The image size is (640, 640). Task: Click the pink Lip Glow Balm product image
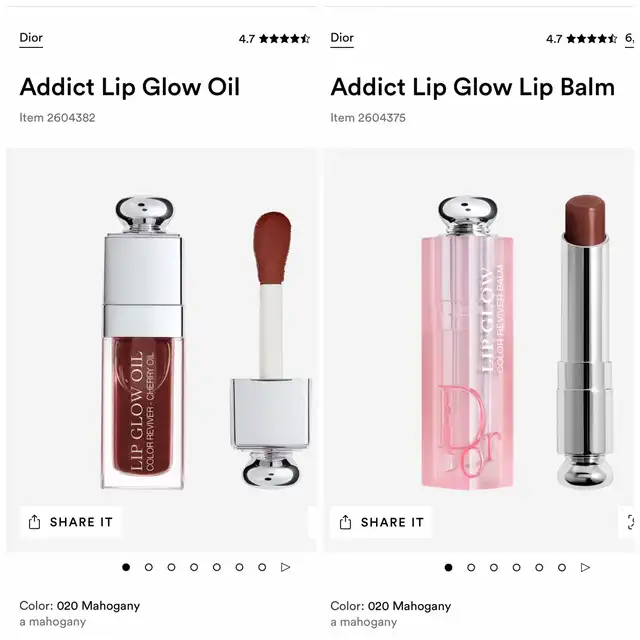pos(467,343)
